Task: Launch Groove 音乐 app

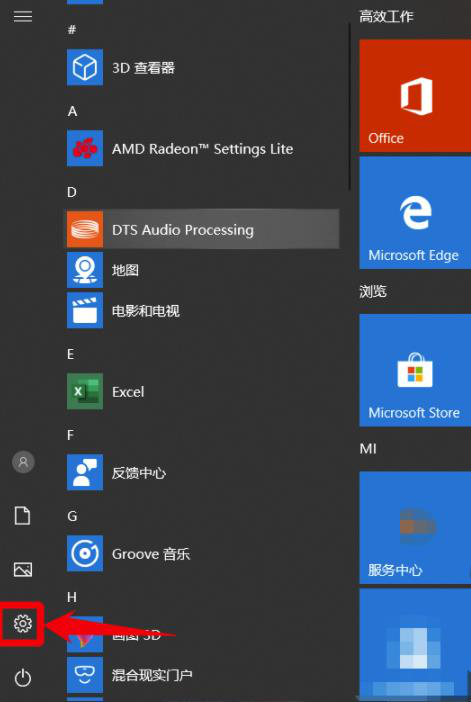Action: point(203,554)
